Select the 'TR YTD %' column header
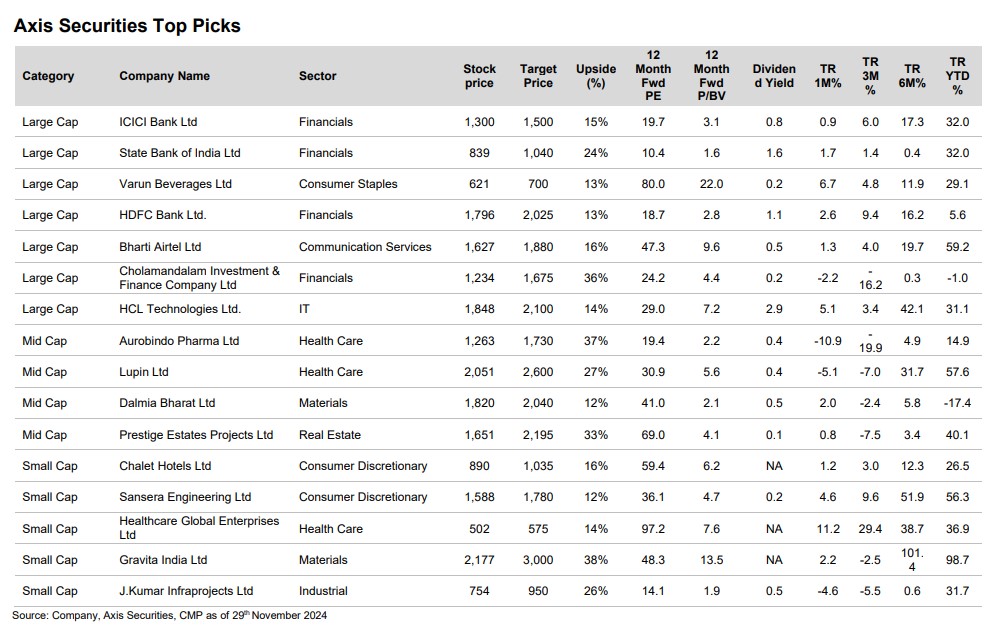This screenshot has height=630, width=988. 957,76
